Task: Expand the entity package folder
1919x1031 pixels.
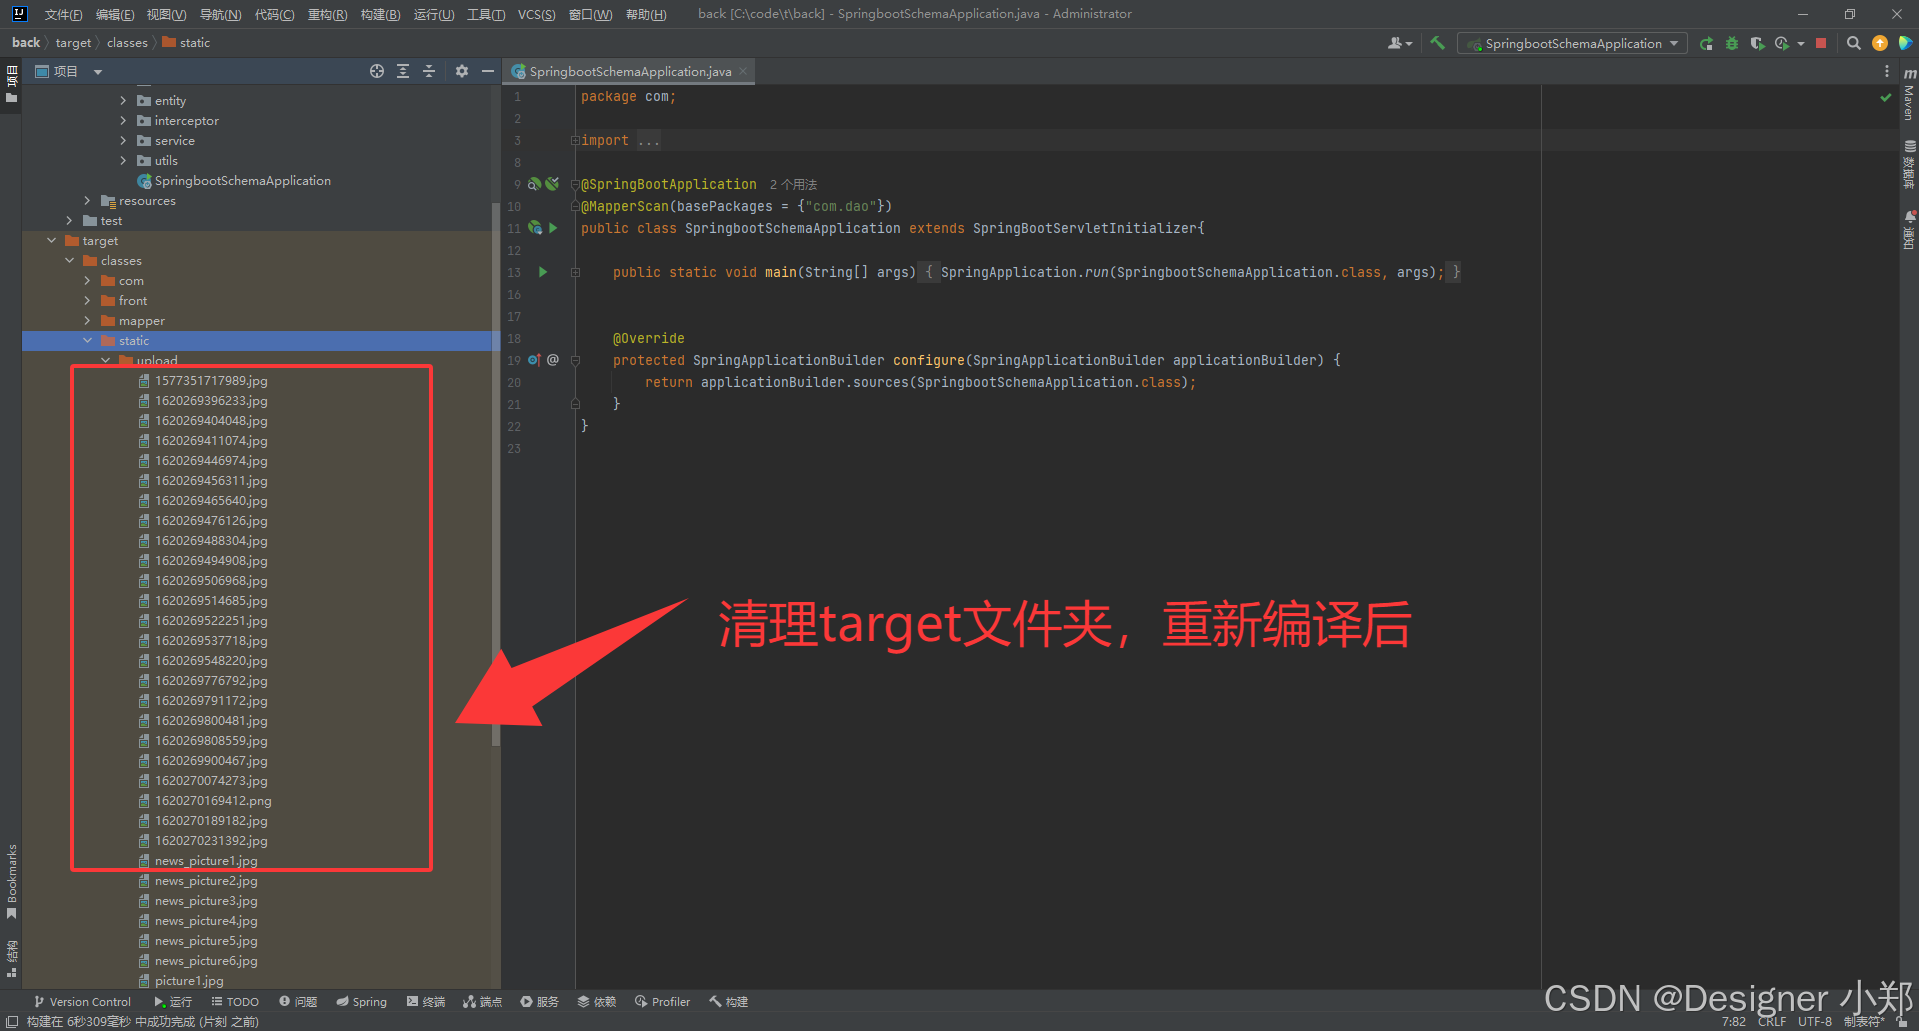Action: point(123,101)
